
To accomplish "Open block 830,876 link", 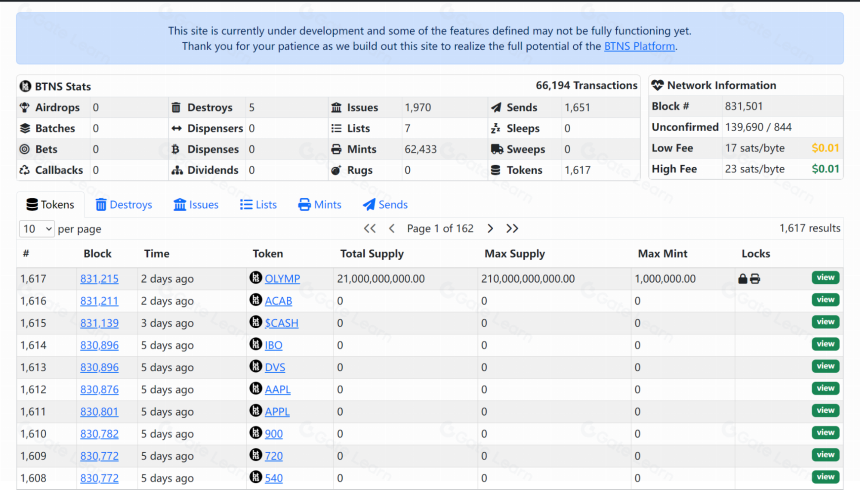I will coord(99,390).
